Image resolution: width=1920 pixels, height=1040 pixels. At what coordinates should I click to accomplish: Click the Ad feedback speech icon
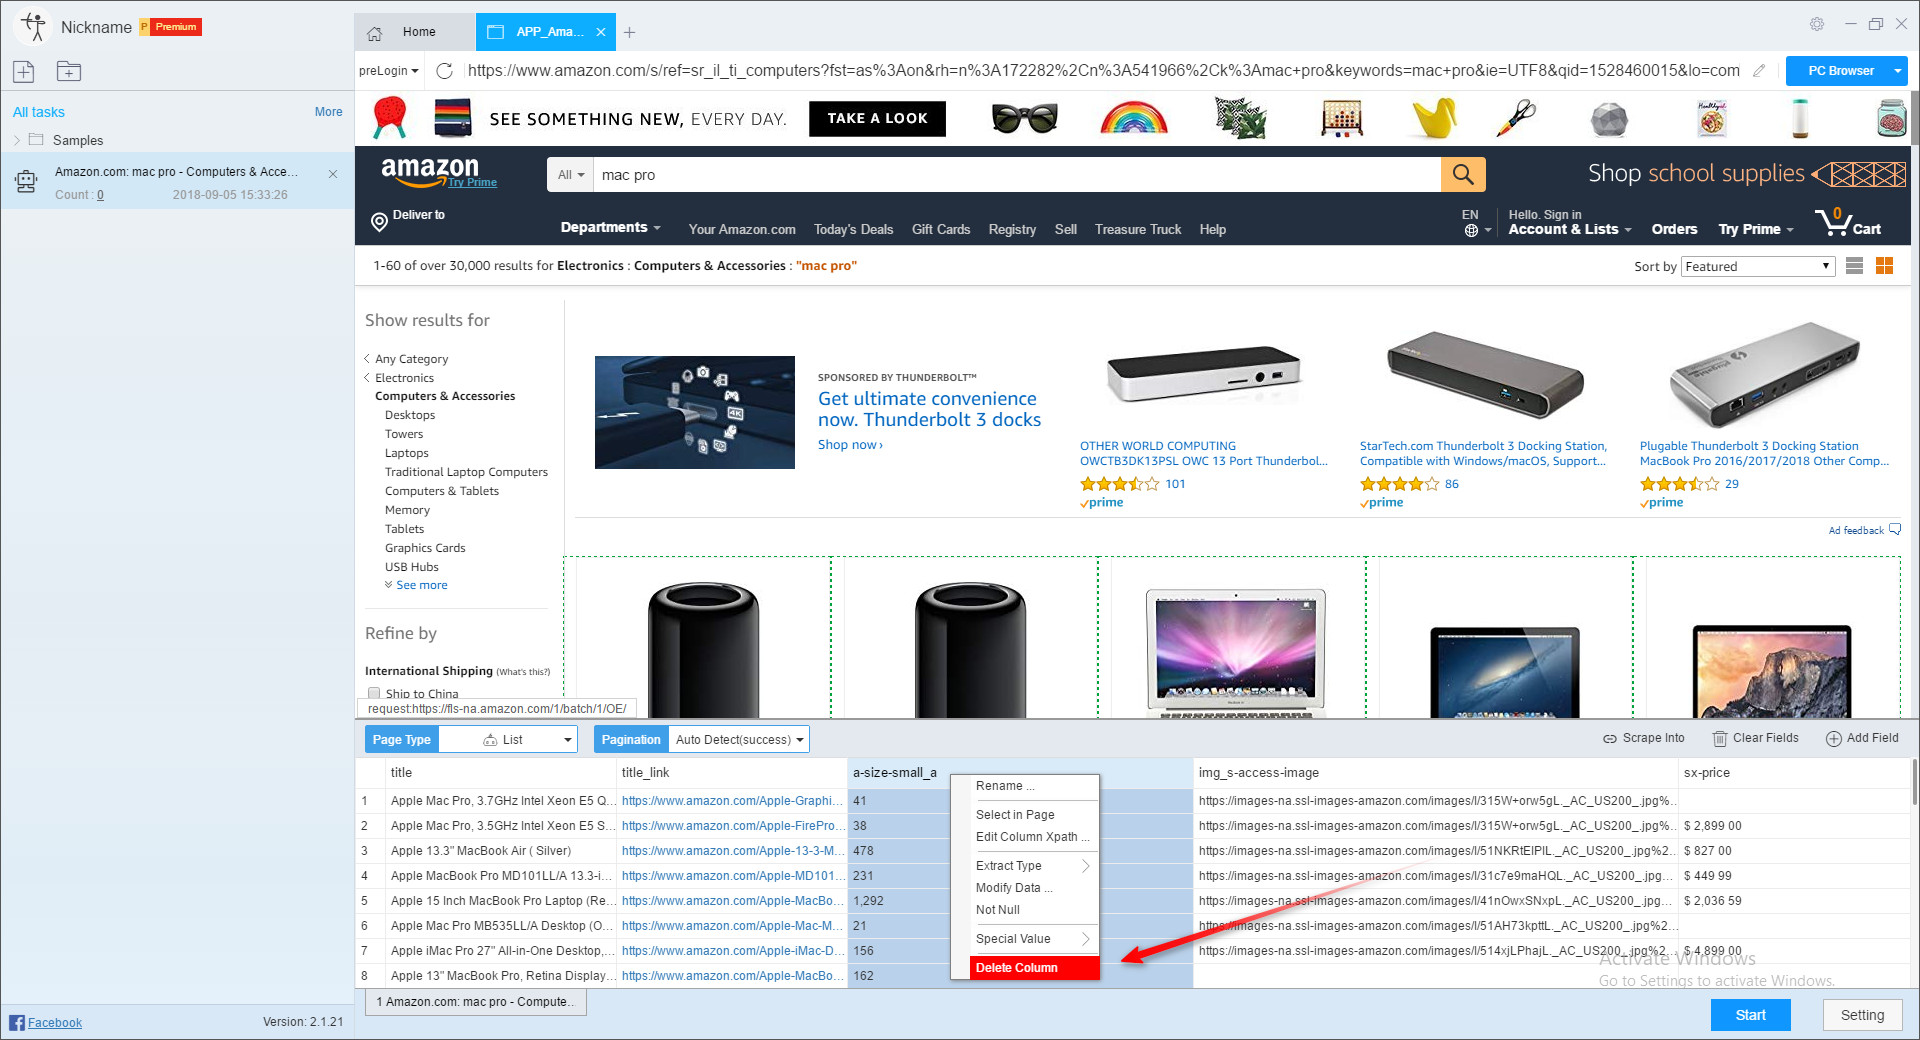(x=1894, y=530)
